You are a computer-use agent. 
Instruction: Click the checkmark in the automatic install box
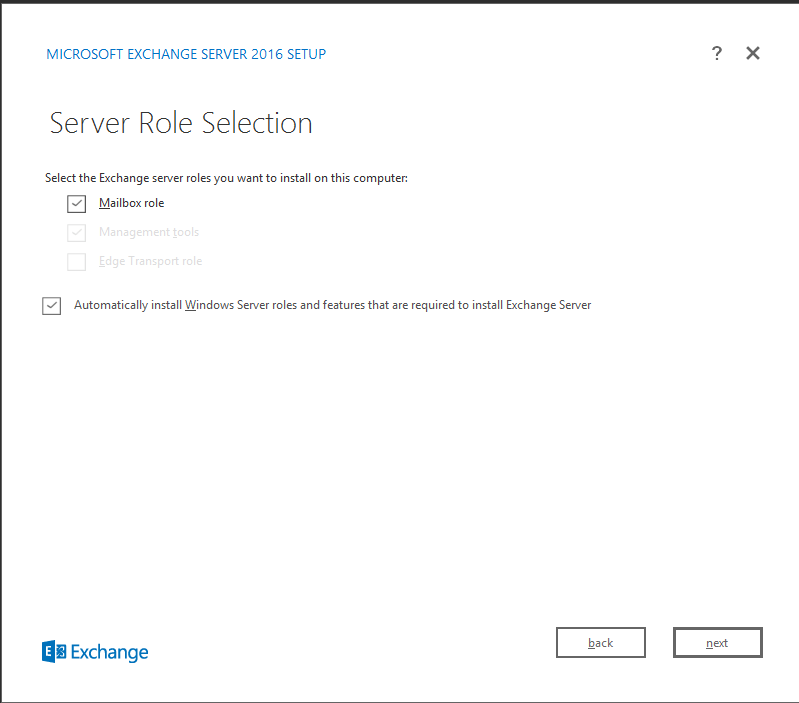(x=51, y=305)
